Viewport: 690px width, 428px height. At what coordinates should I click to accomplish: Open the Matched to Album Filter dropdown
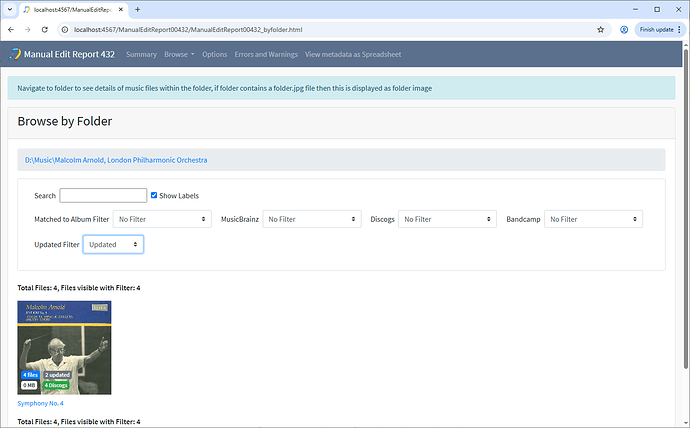[162, 219]
